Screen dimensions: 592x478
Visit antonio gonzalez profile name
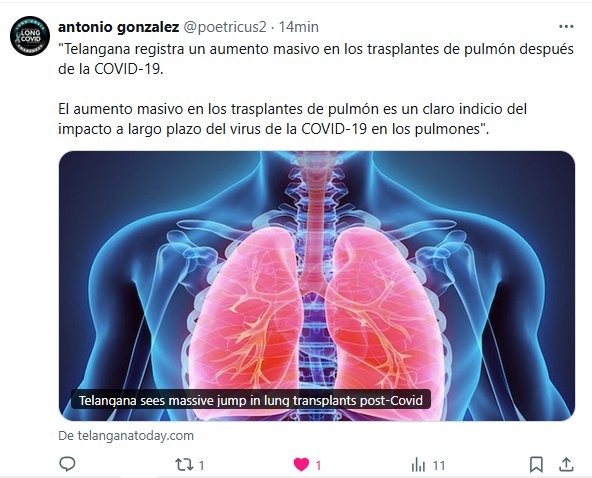tap(119, 27)
